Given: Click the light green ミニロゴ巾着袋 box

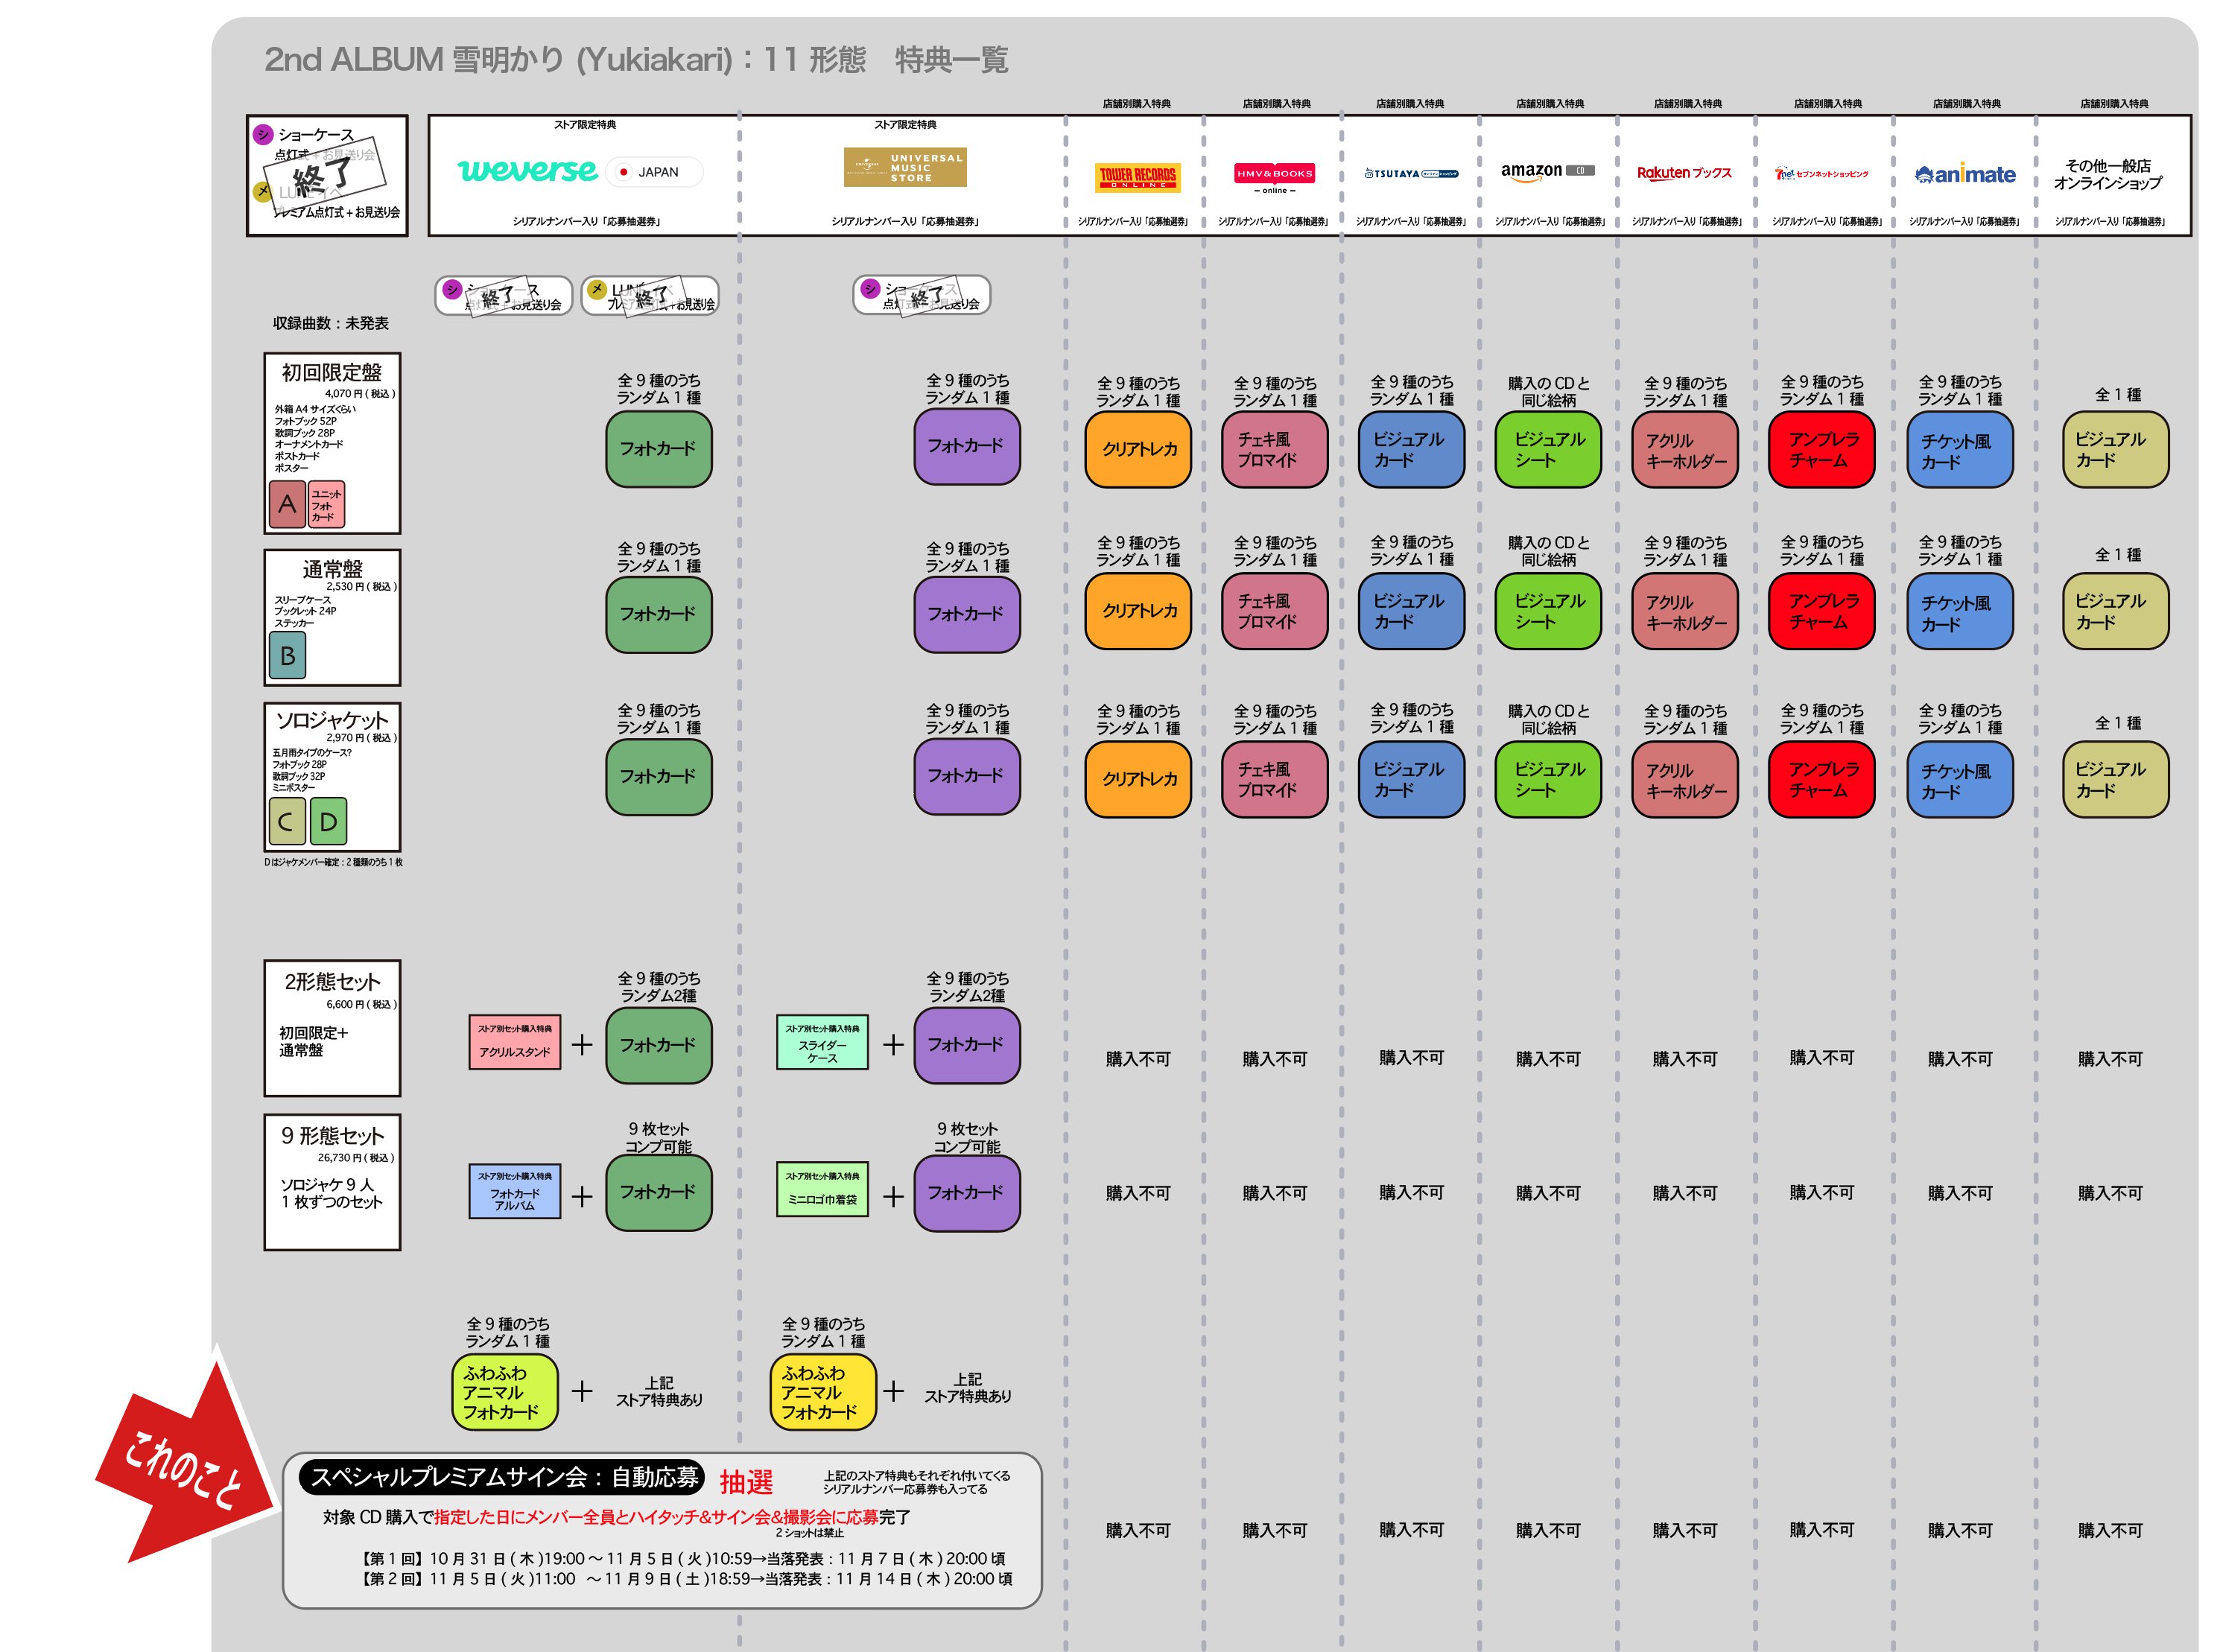Looking at the screenshot, I should (822, 1189).
